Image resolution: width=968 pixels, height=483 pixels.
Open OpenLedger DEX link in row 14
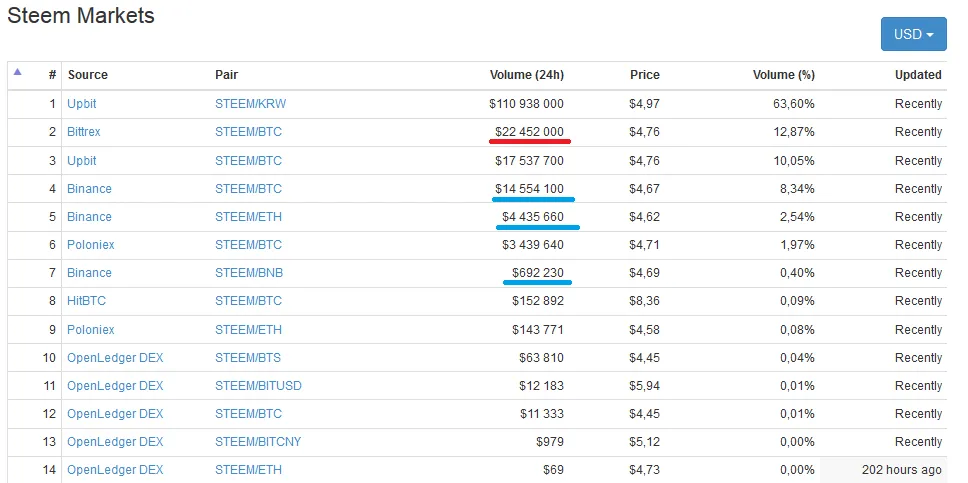pos(115,471)
